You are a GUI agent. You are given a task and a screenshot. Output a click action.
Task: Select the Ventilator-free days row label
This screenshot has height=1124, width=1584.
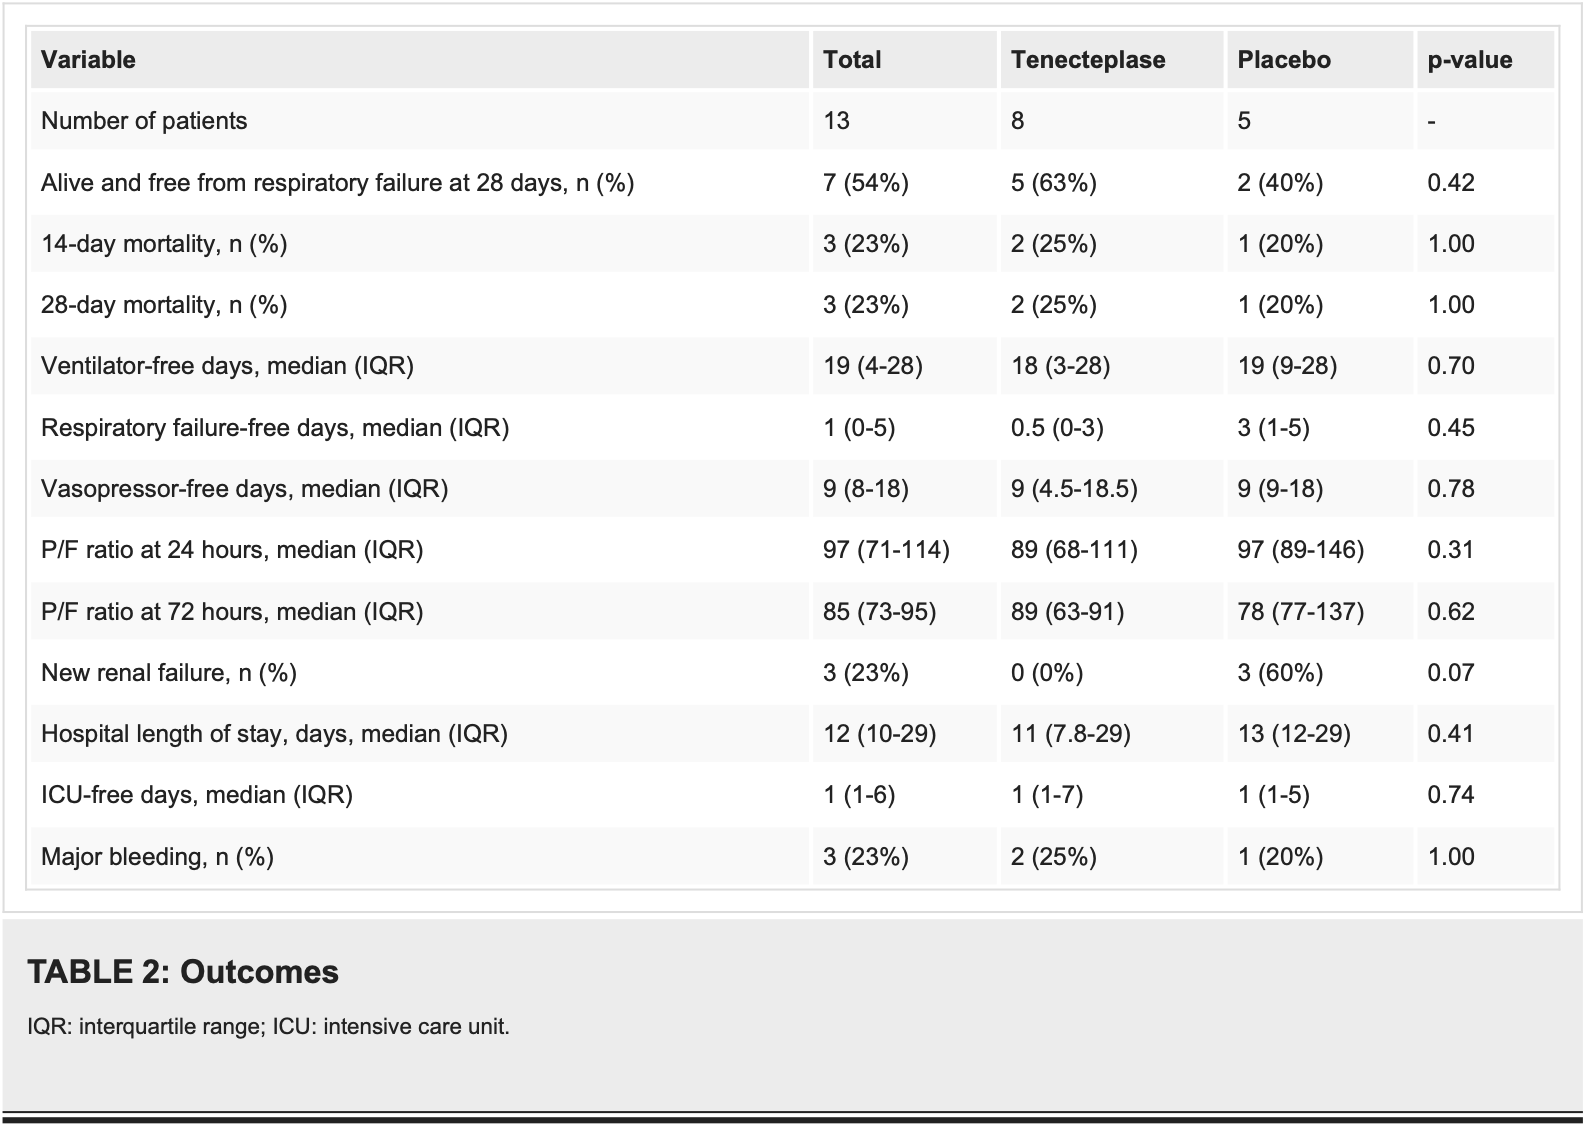tap(227, 366)
